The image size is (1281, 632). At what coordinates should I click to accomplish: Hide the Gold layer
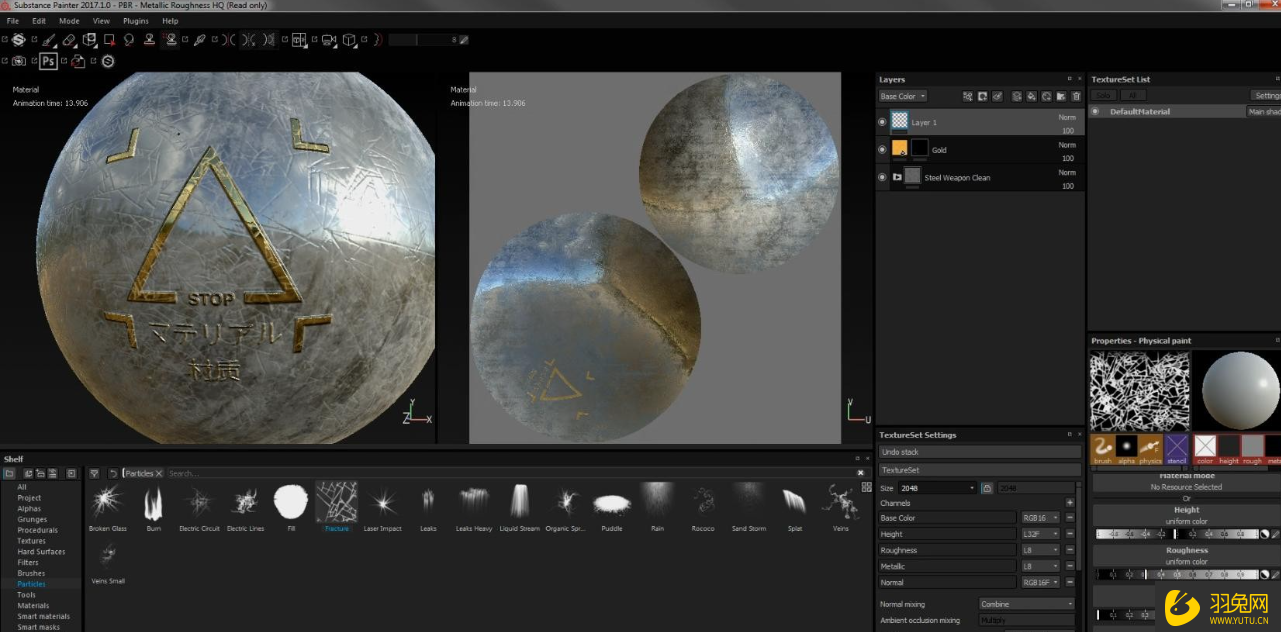tap(882, 150)
